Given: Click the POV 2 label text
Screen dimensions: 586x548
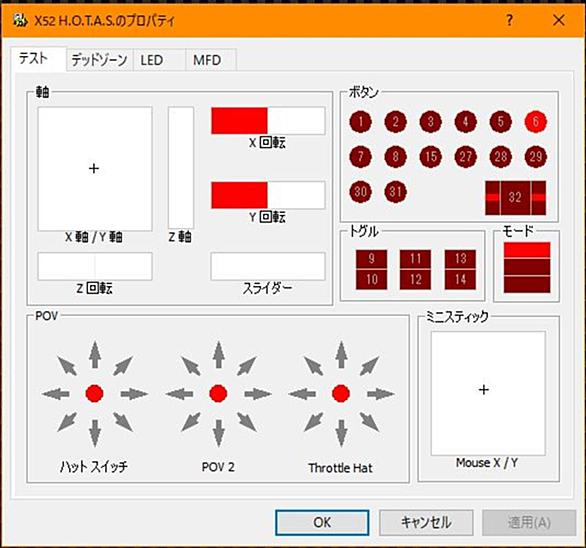Looking at the screenshot, I should (218, 467).
